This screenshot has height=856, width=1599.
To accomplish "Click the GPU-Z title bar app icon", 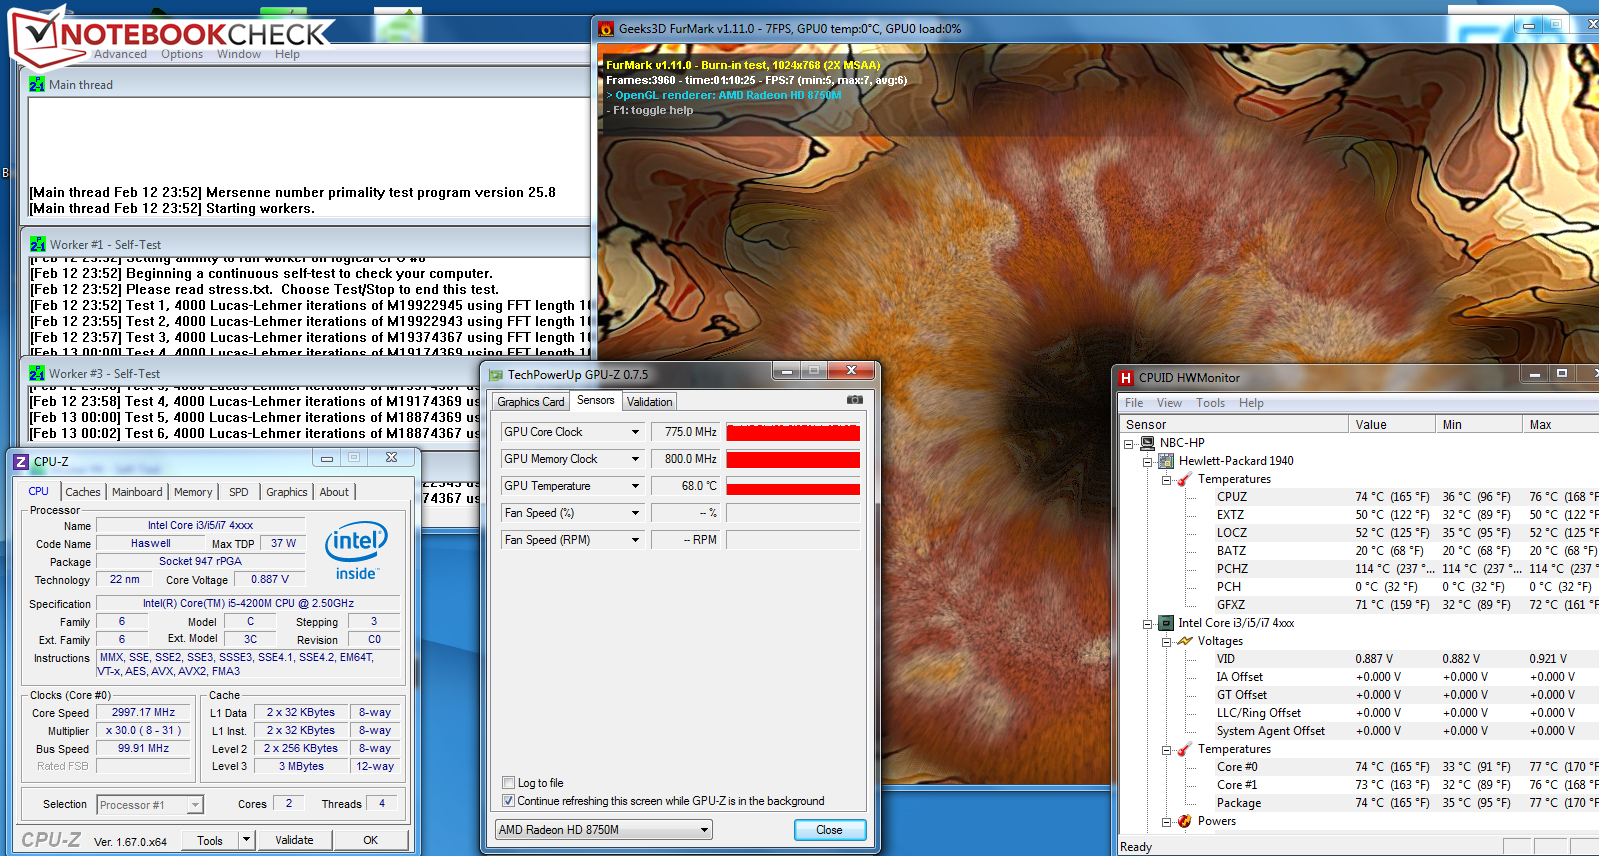I will 495,375.
